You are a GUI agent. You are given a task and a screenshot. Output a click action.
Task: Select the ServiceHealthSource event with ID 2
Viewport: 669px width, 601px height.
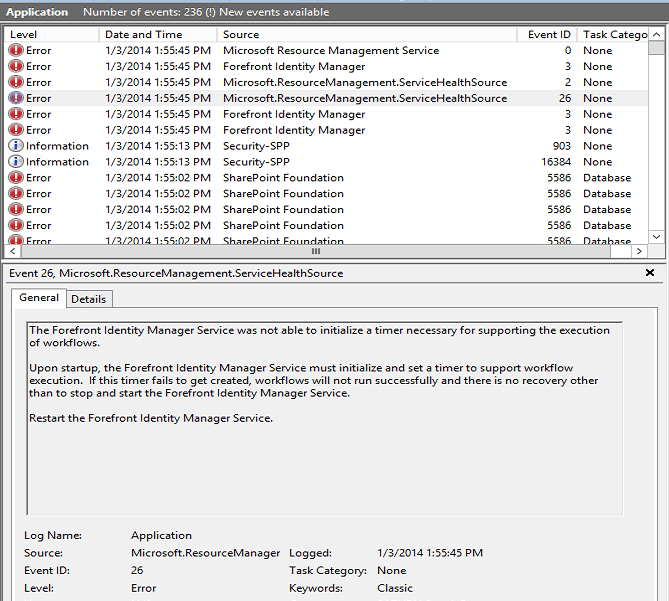[x=326, y=82]
